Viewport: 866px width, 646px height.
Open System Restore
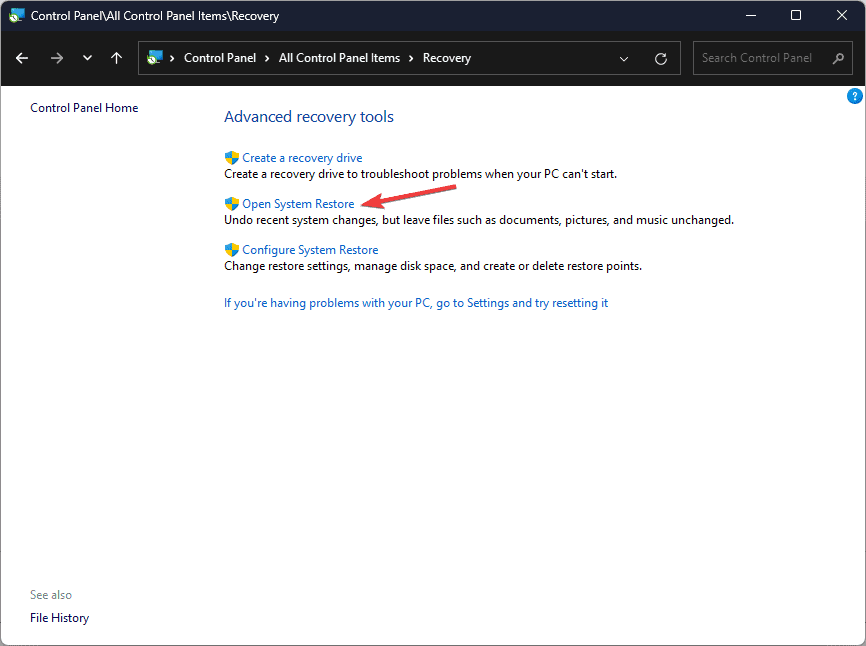pos(297,203)
